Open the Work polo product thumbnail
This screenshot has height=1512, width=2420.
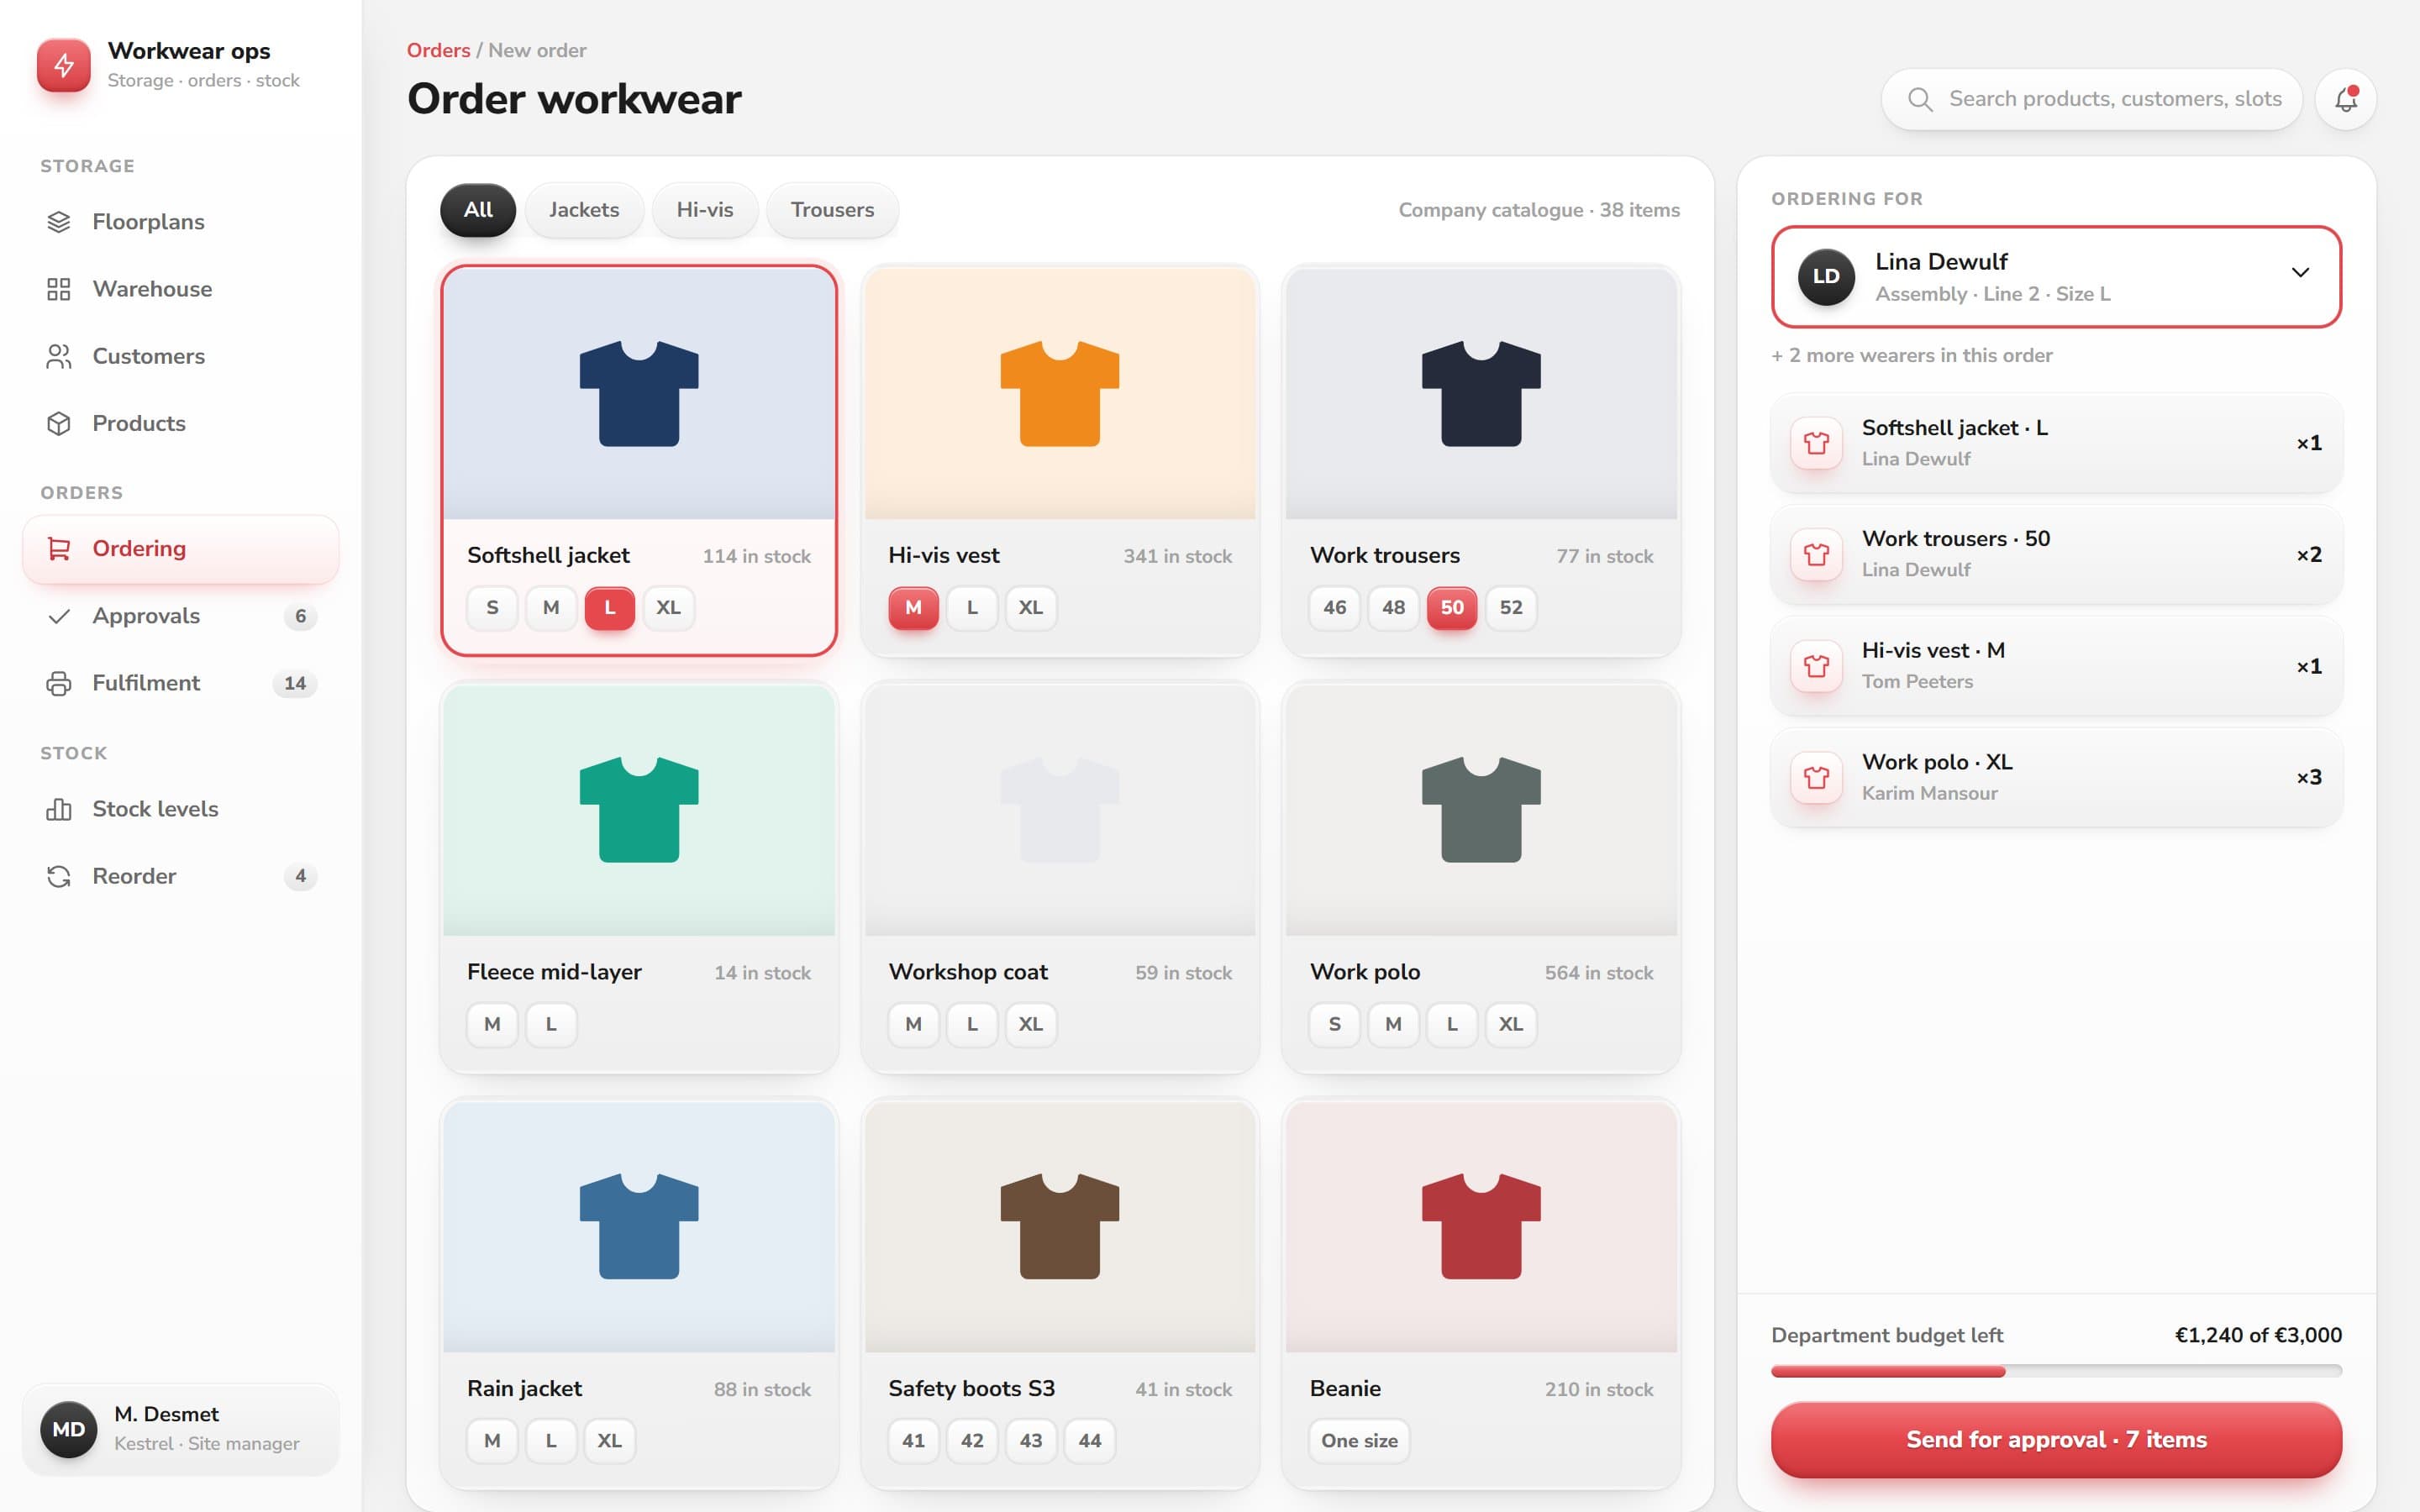click(x=1481, y=810)
